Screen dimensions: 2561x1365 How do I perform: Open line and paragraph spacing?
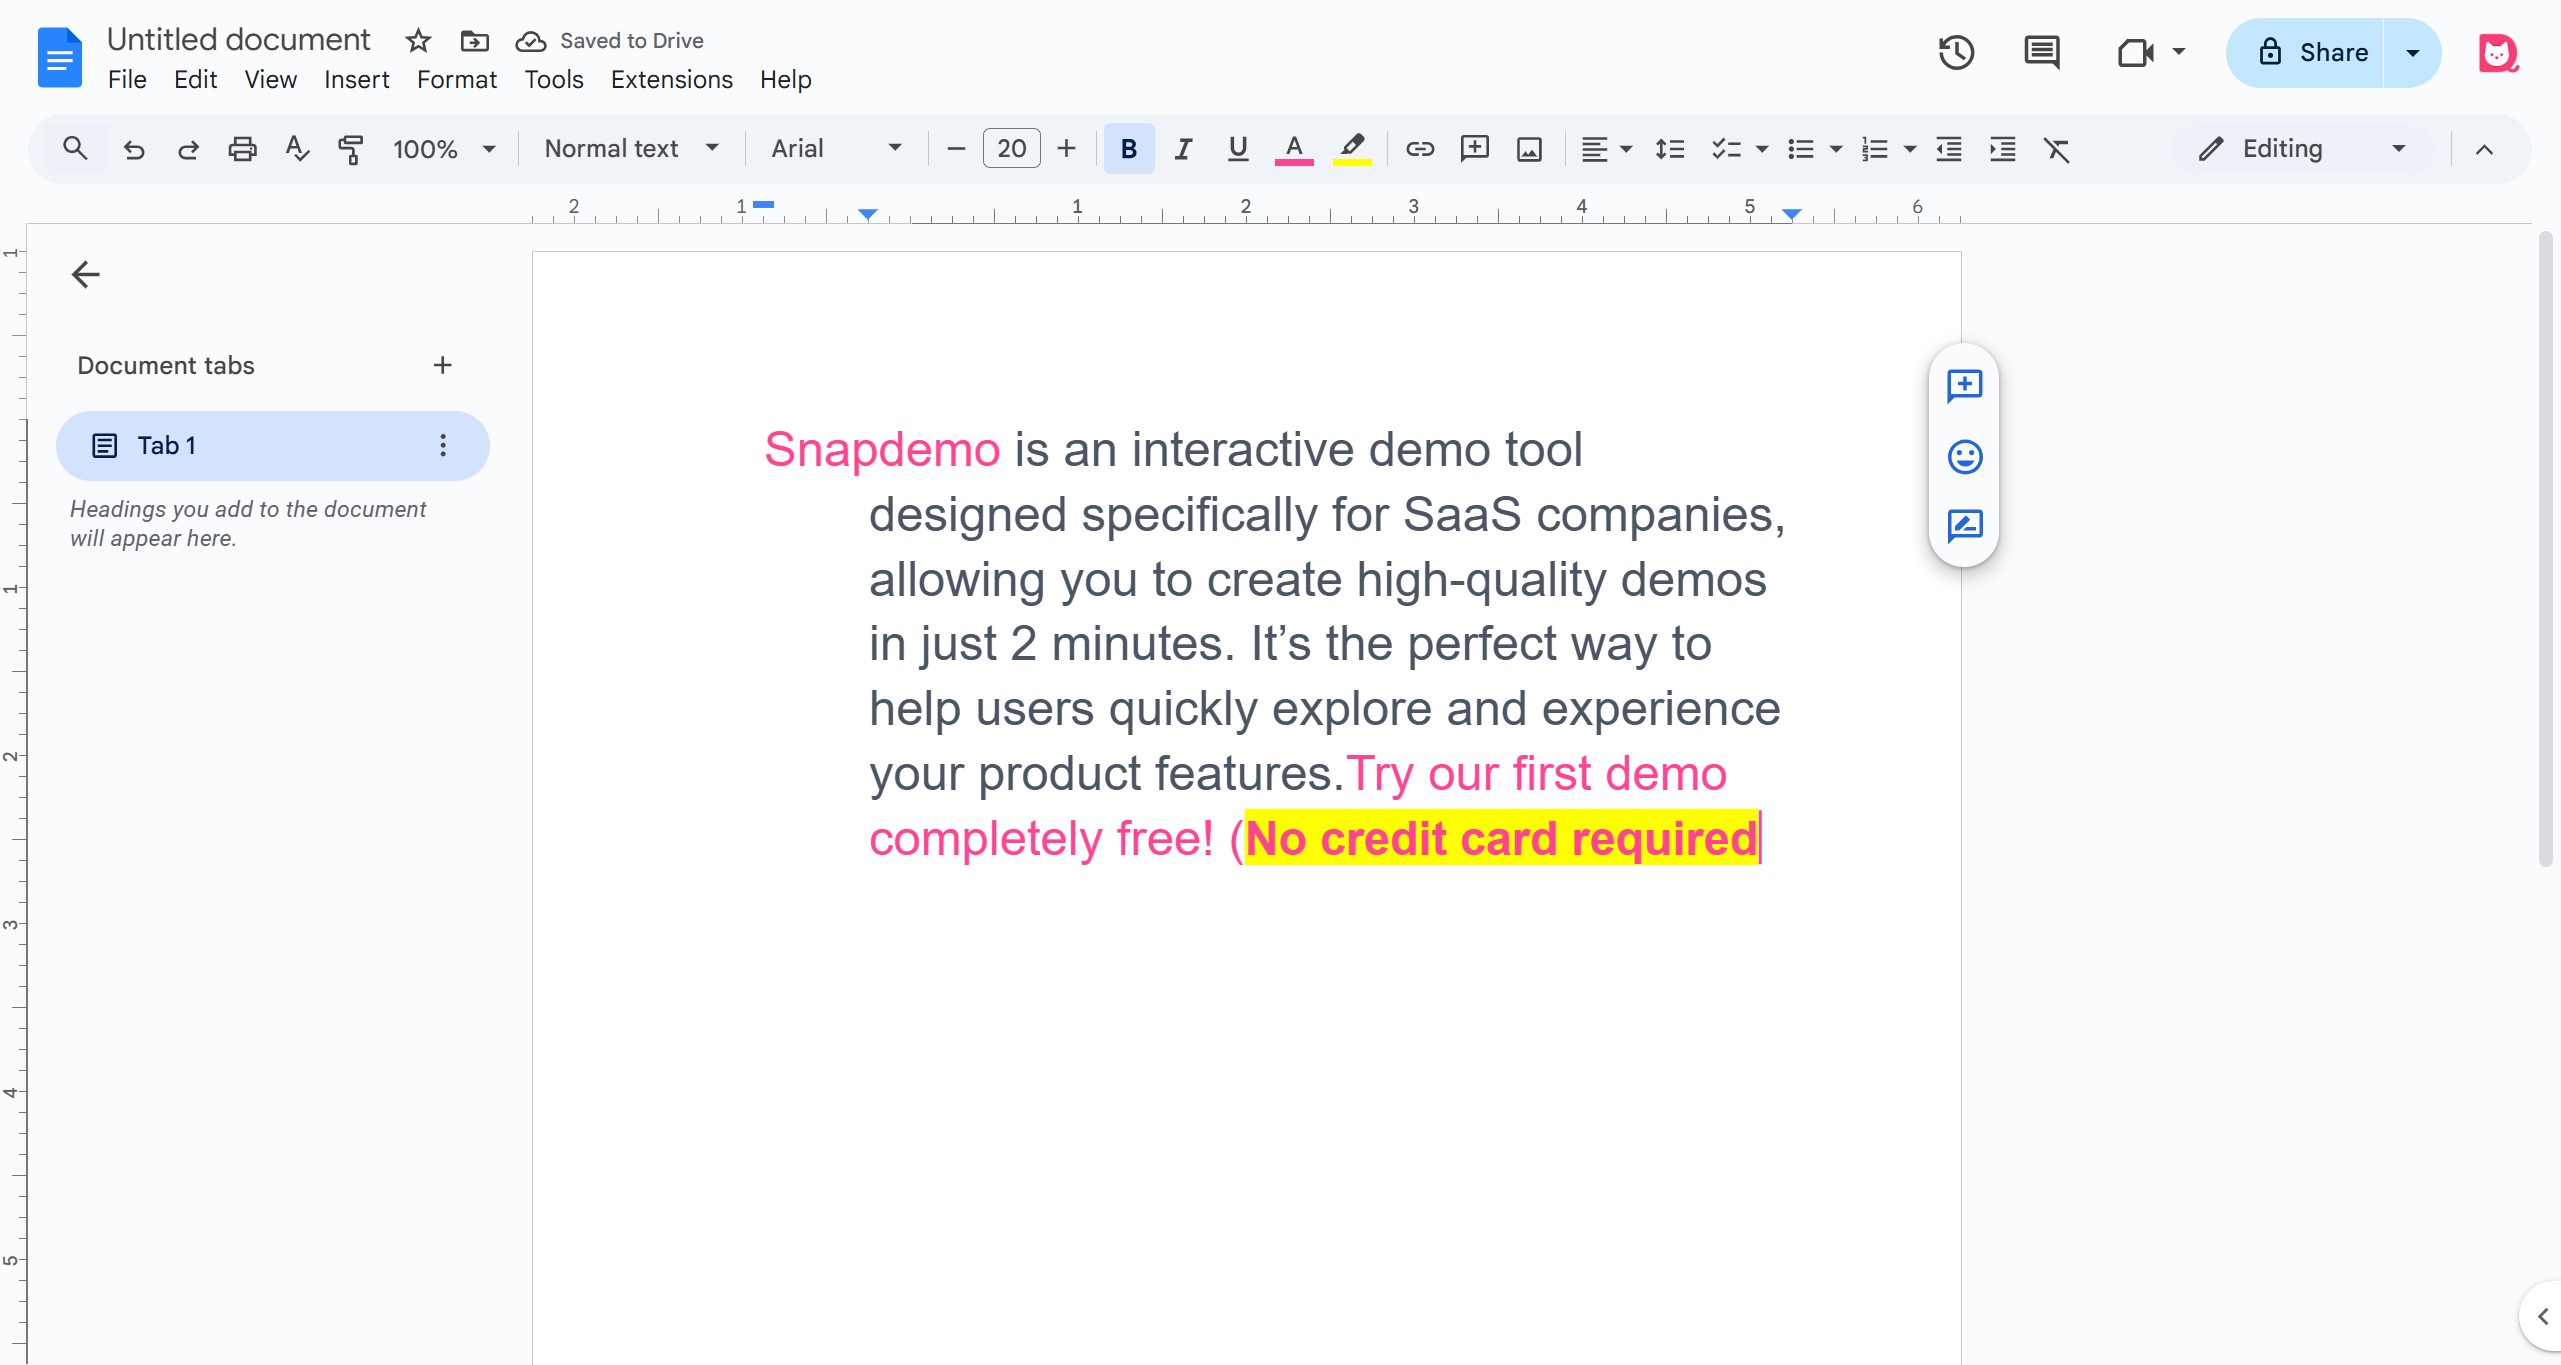point(1670,149)
